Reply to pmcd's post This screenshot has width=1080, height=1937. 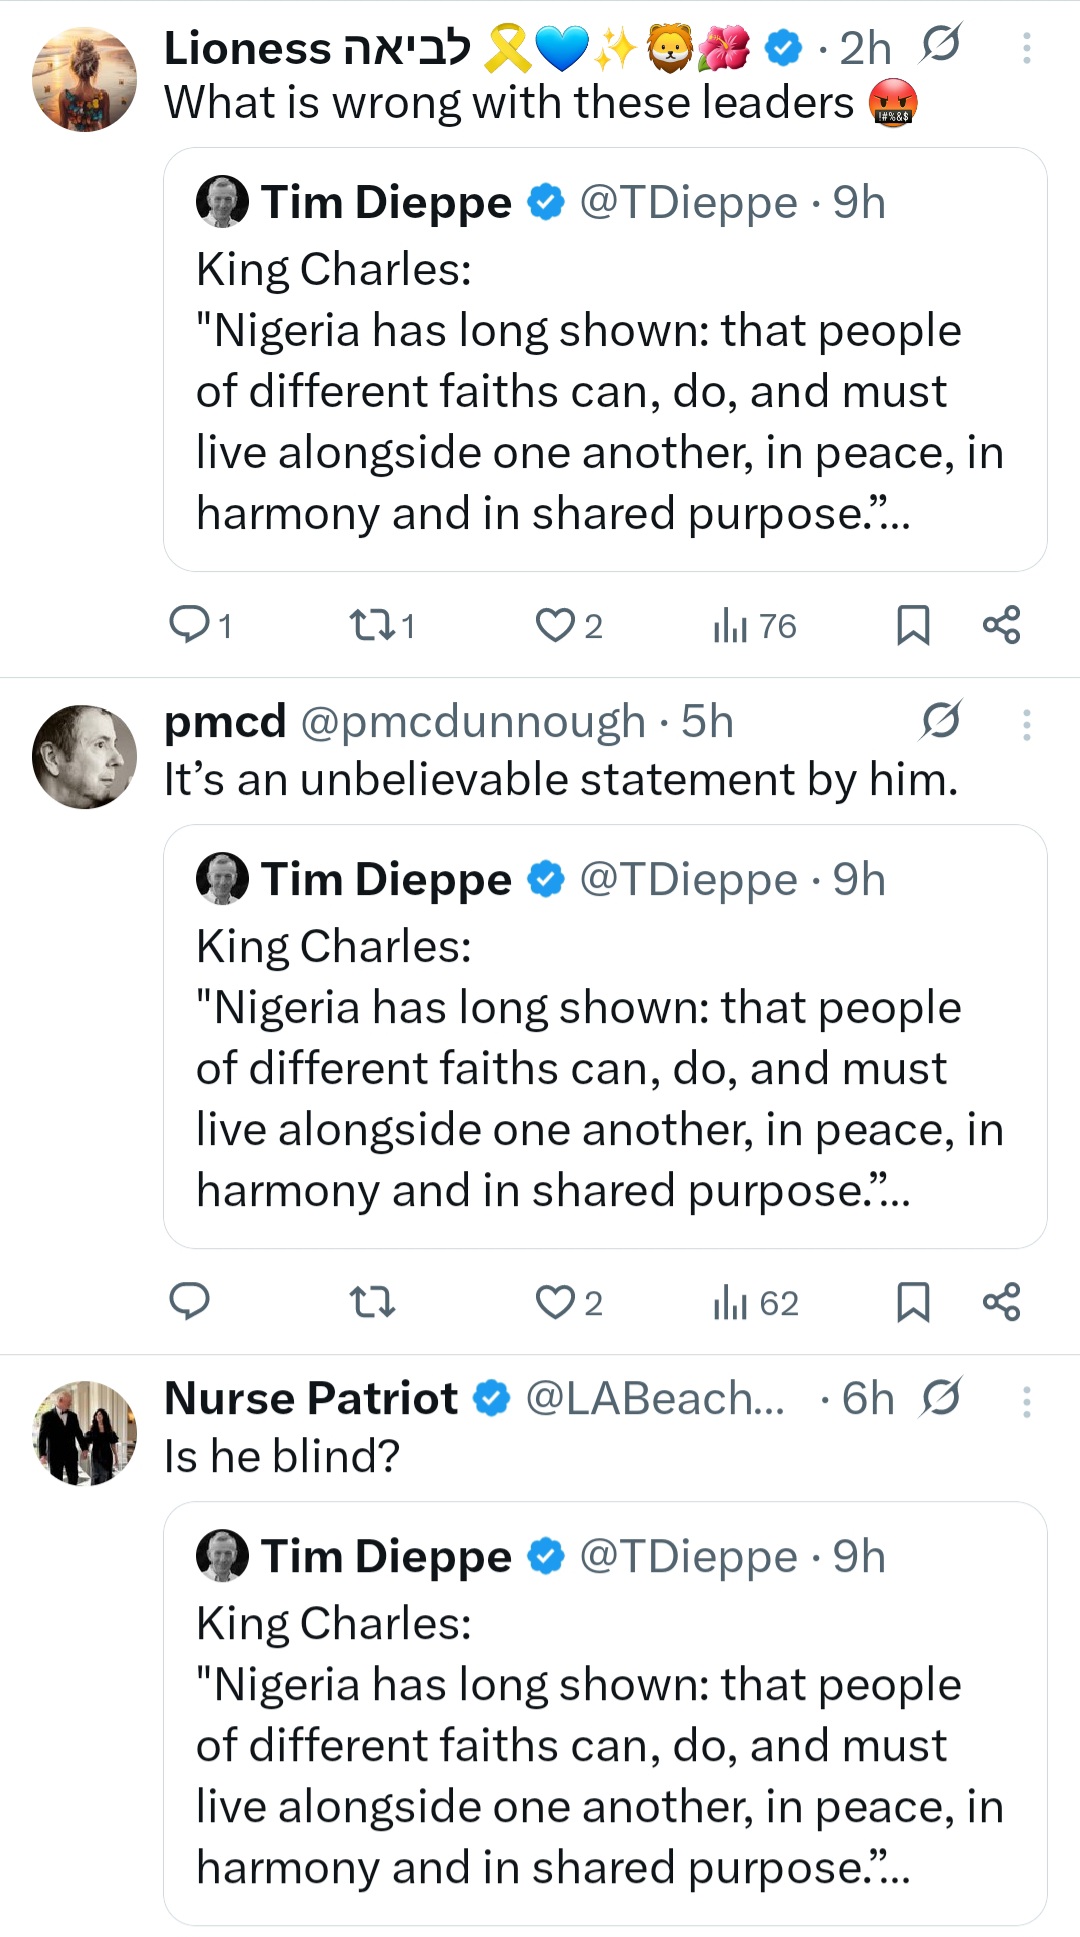189,1302
